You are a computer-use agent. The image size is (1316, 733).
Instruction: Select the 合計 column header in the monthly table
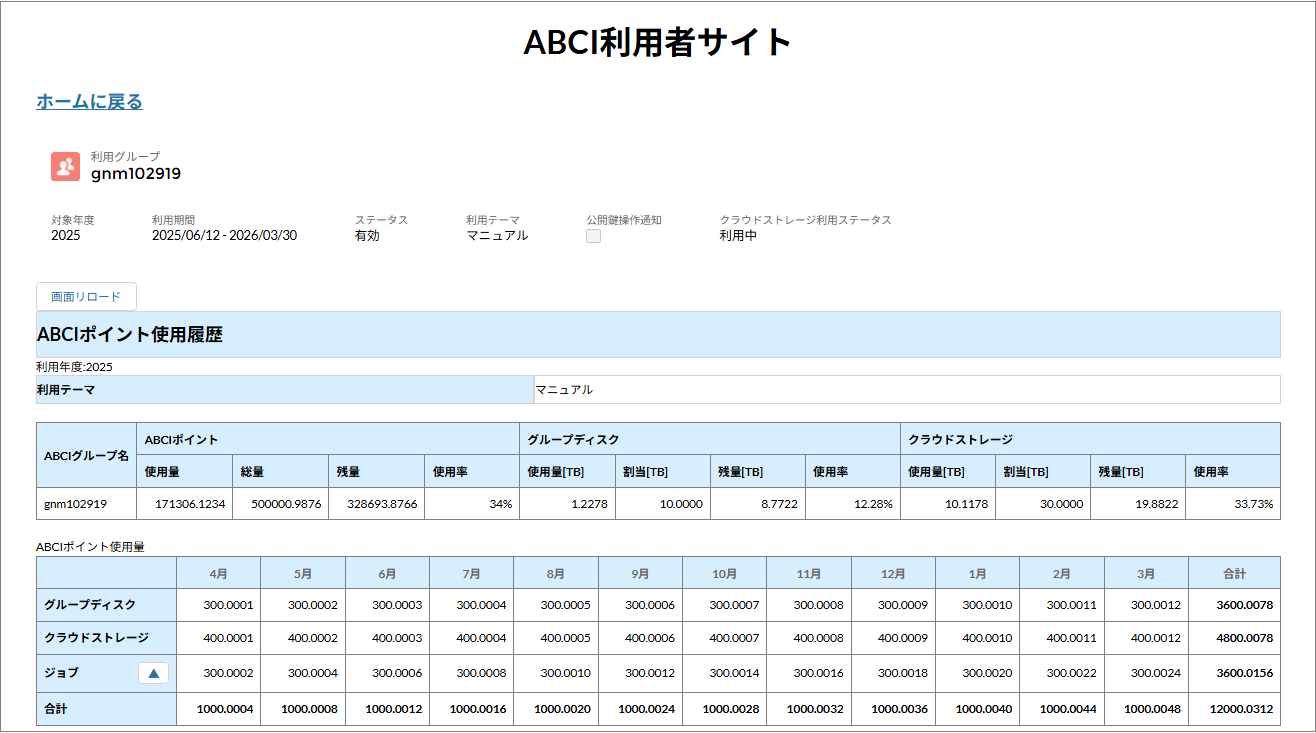[1234, 574]
